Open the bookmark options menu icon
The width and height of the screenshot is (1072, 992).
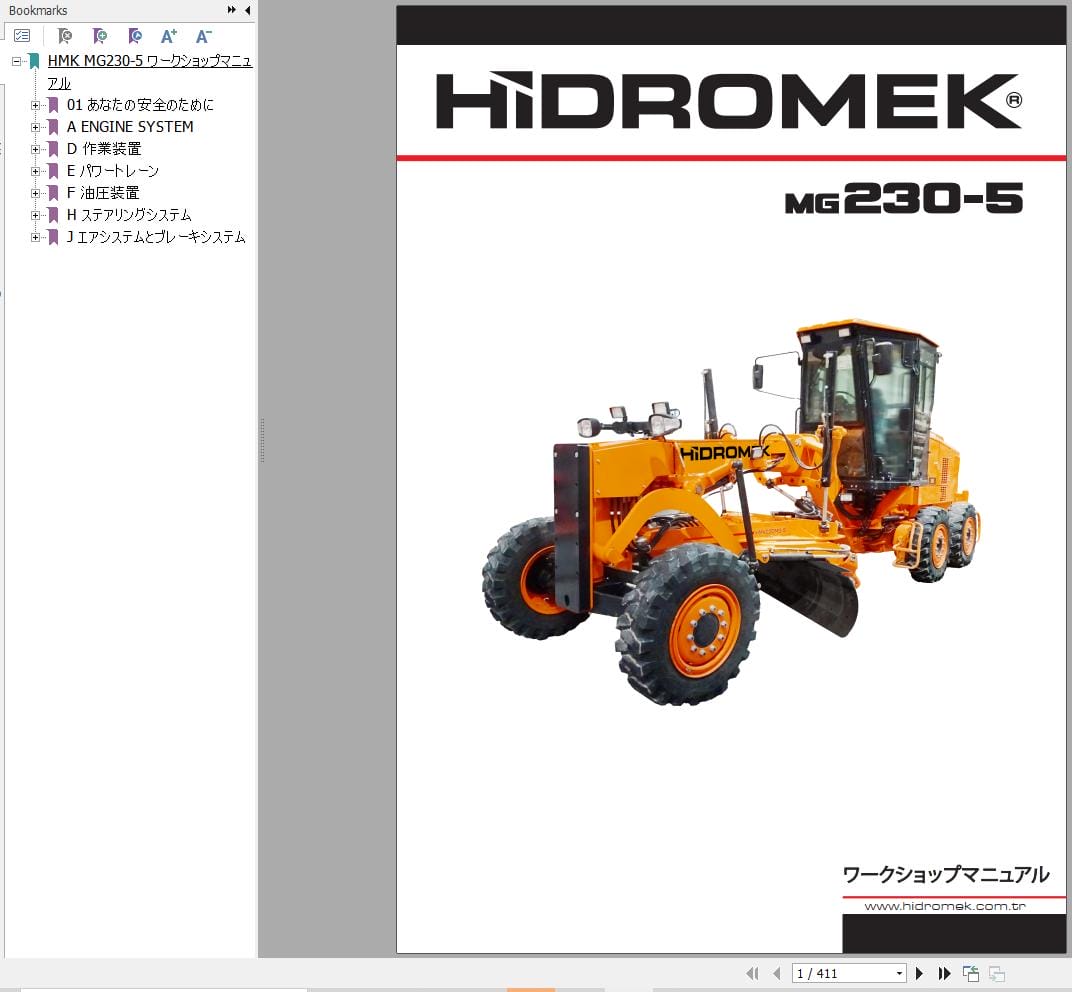[22, 36]
